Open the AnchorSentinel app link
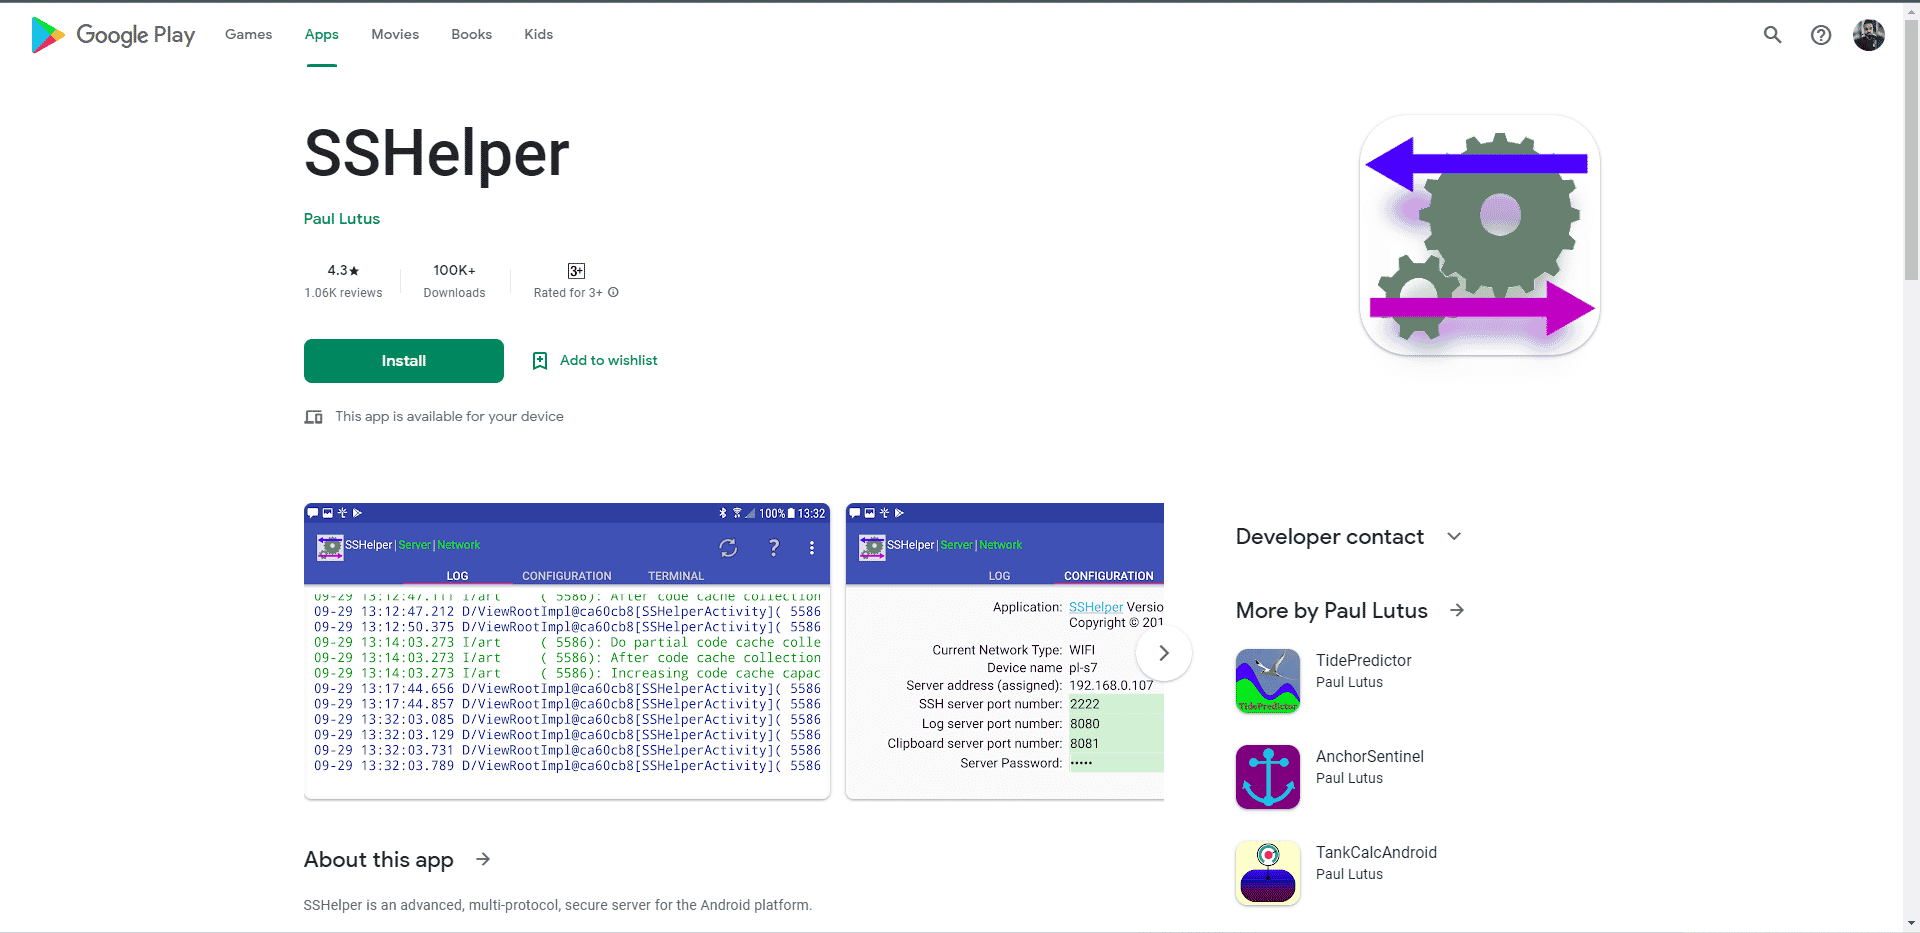 click(x=1370, y=757)
